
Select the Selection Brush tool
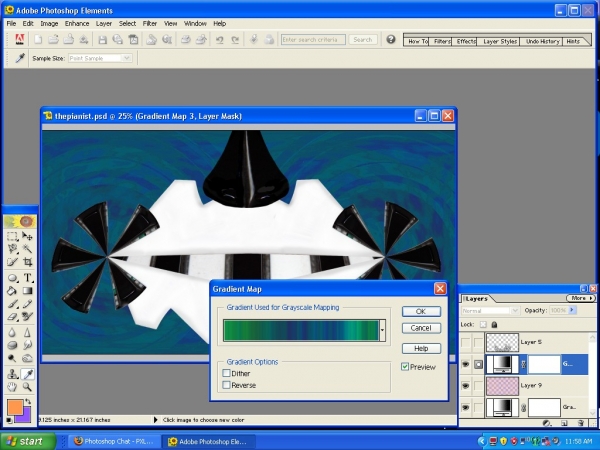[x=12, y=262]
